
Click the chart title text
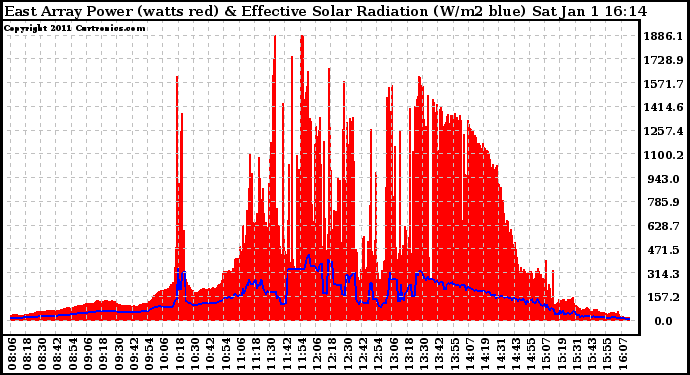click(x=325, y=11)
